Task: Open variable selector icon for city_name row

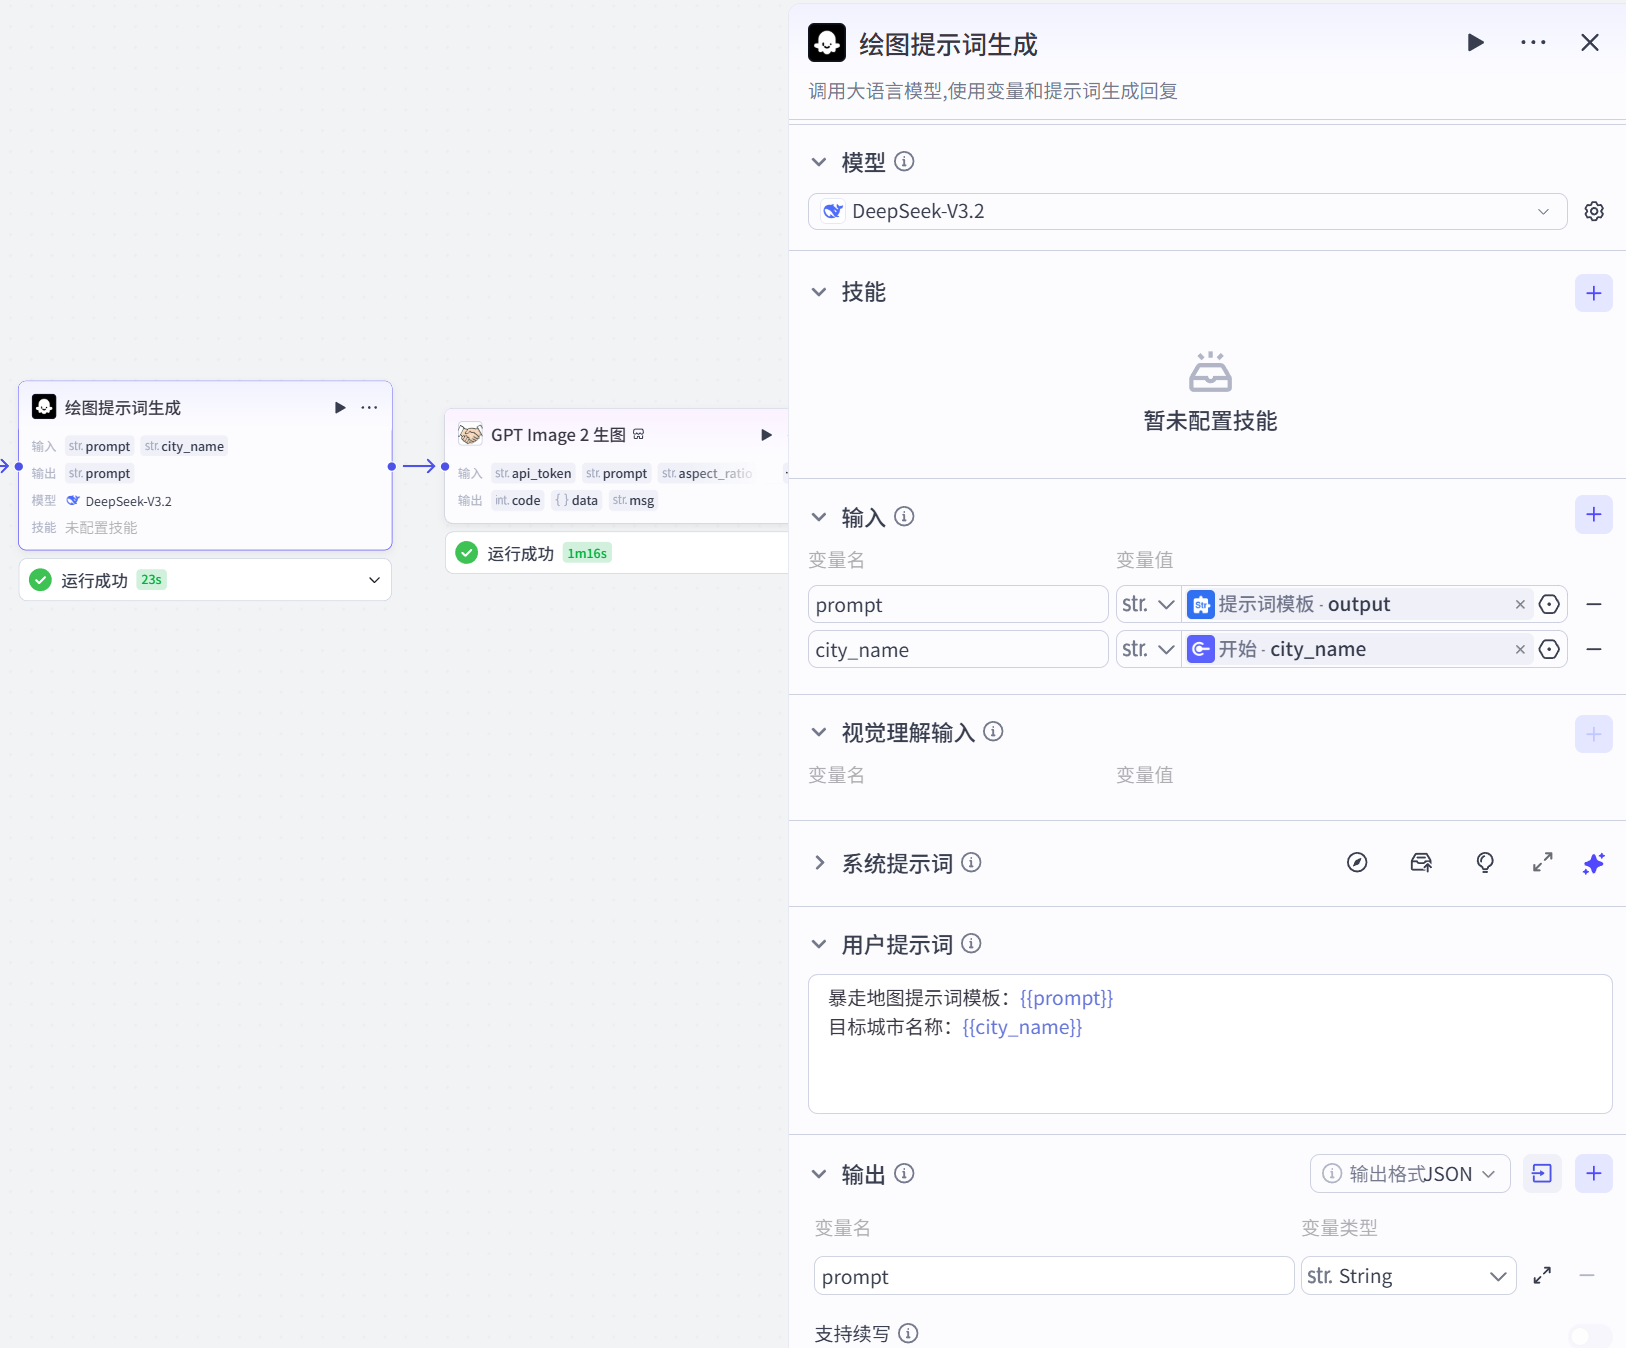Action: click(x=1549, y=650)
